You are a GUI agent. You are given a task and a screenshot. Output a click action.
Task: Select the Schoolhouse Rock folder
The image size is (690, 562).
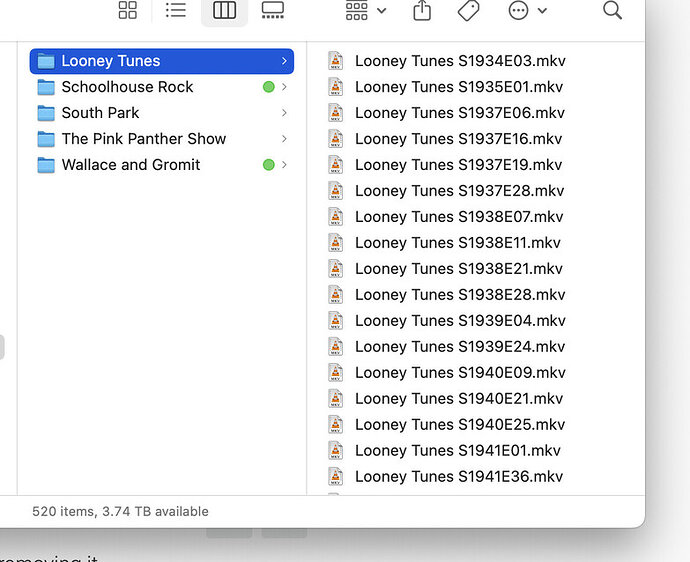coord(161,87)
